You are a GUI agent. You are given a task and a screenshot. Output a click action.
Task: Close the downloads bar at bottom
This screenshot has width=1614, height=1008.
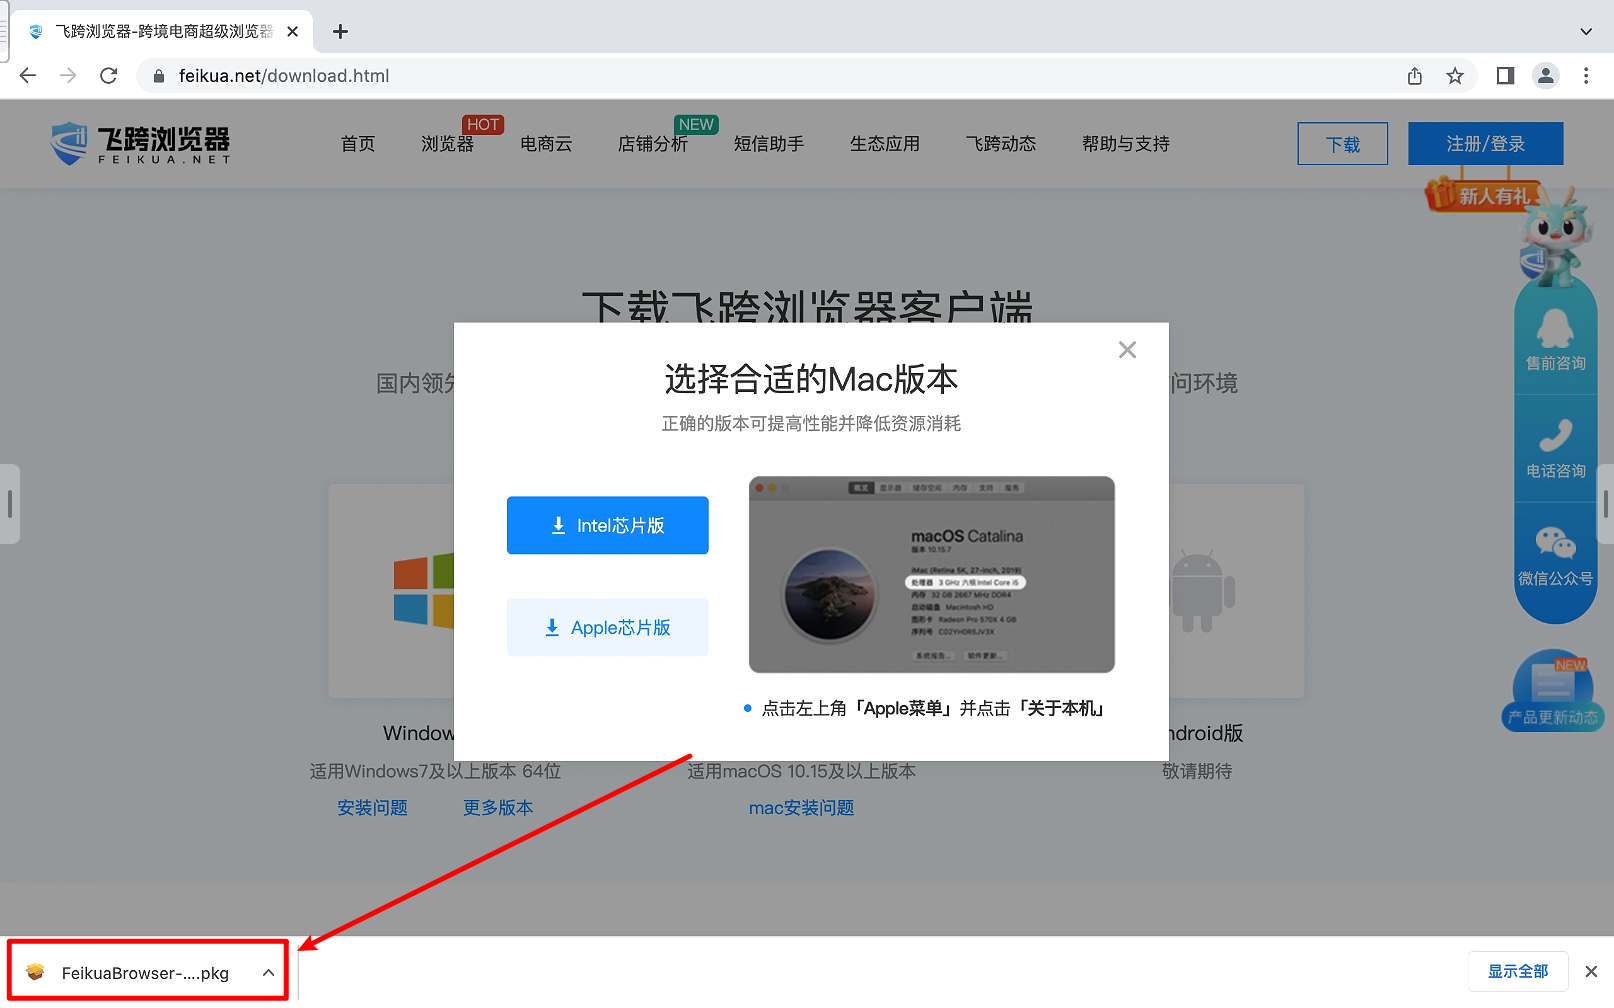(1591, 972)
